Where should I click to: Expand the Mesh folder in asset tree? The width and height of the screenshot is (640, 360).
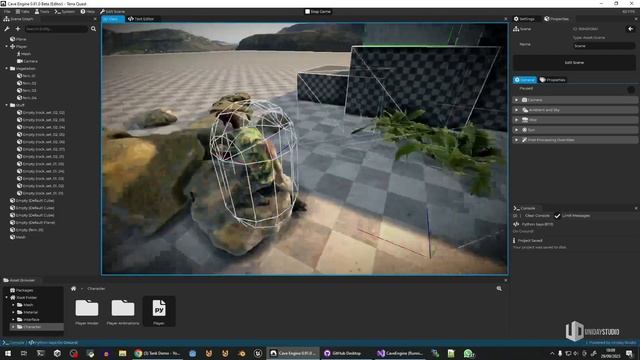[13, 305]
